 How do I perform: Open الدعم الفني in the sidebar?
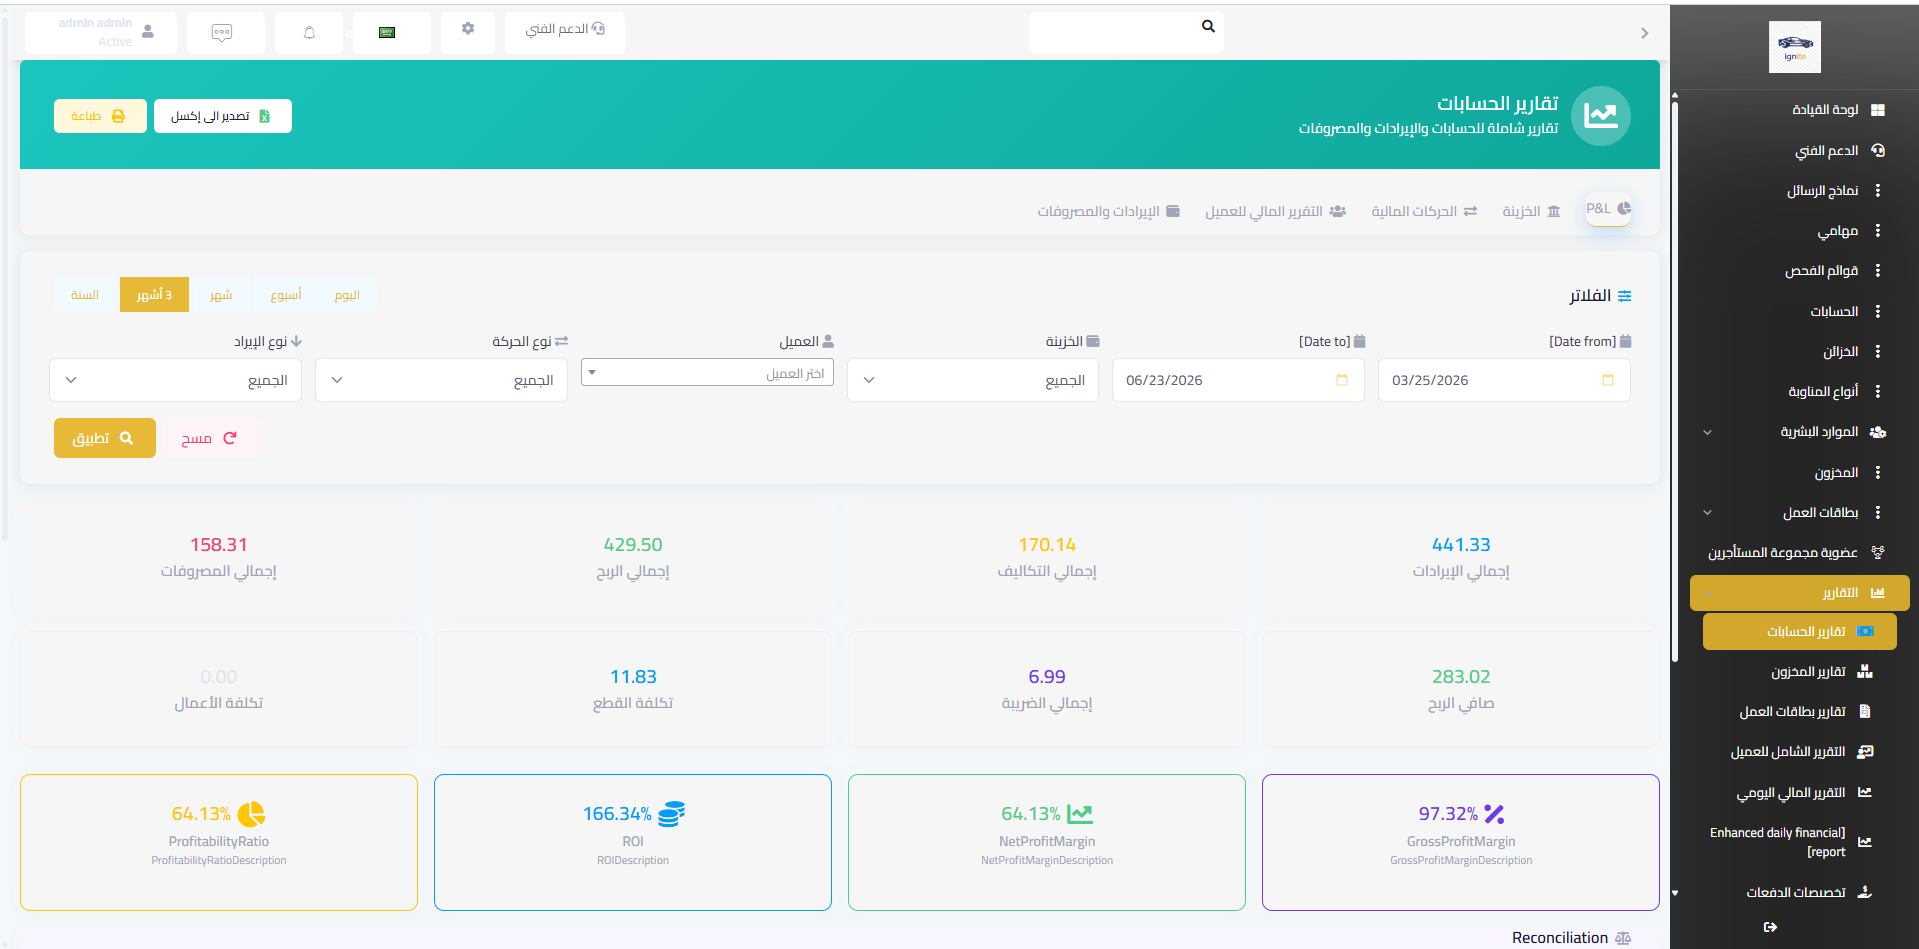[x=1838, y=150]
